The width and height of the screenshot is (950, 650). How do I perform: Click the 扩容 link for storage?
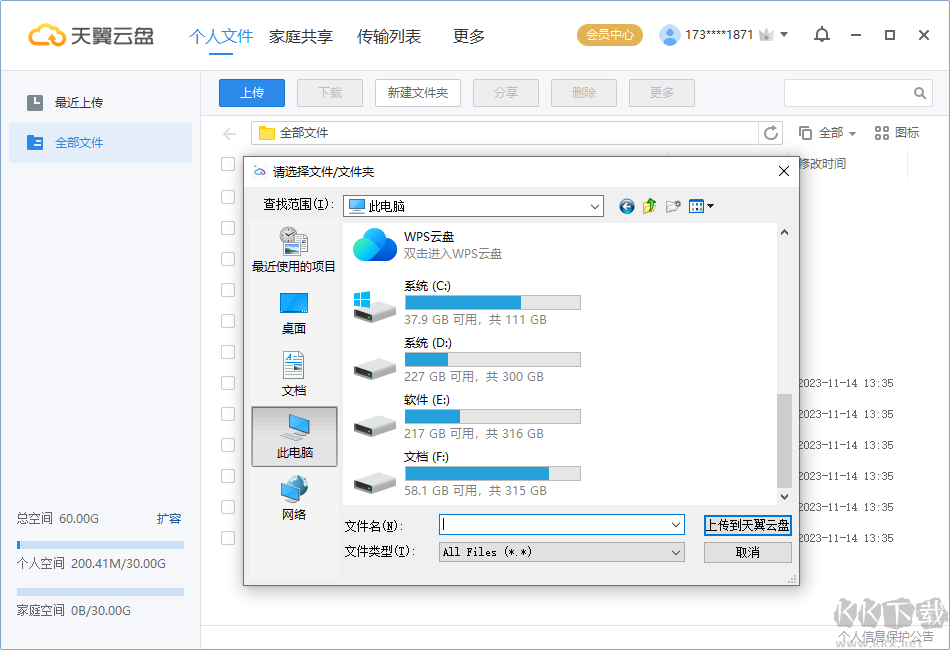pyautogui.click(x=170, y=519)
